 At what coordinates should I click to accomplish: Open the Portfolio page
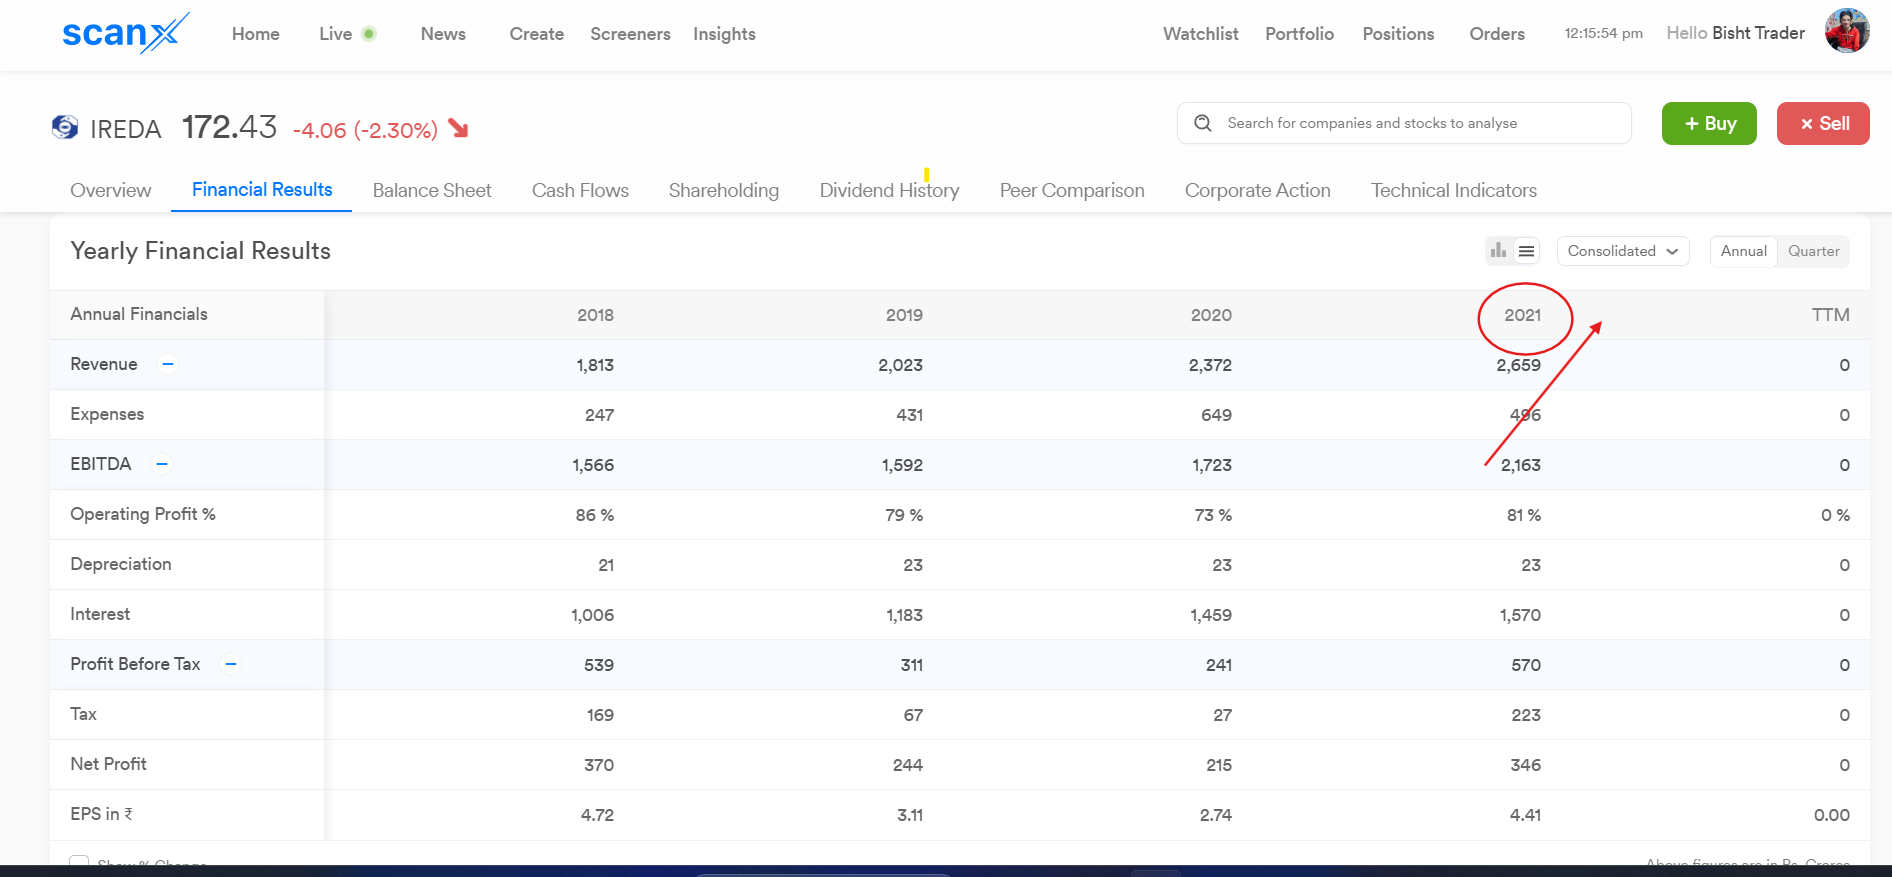1300,34
